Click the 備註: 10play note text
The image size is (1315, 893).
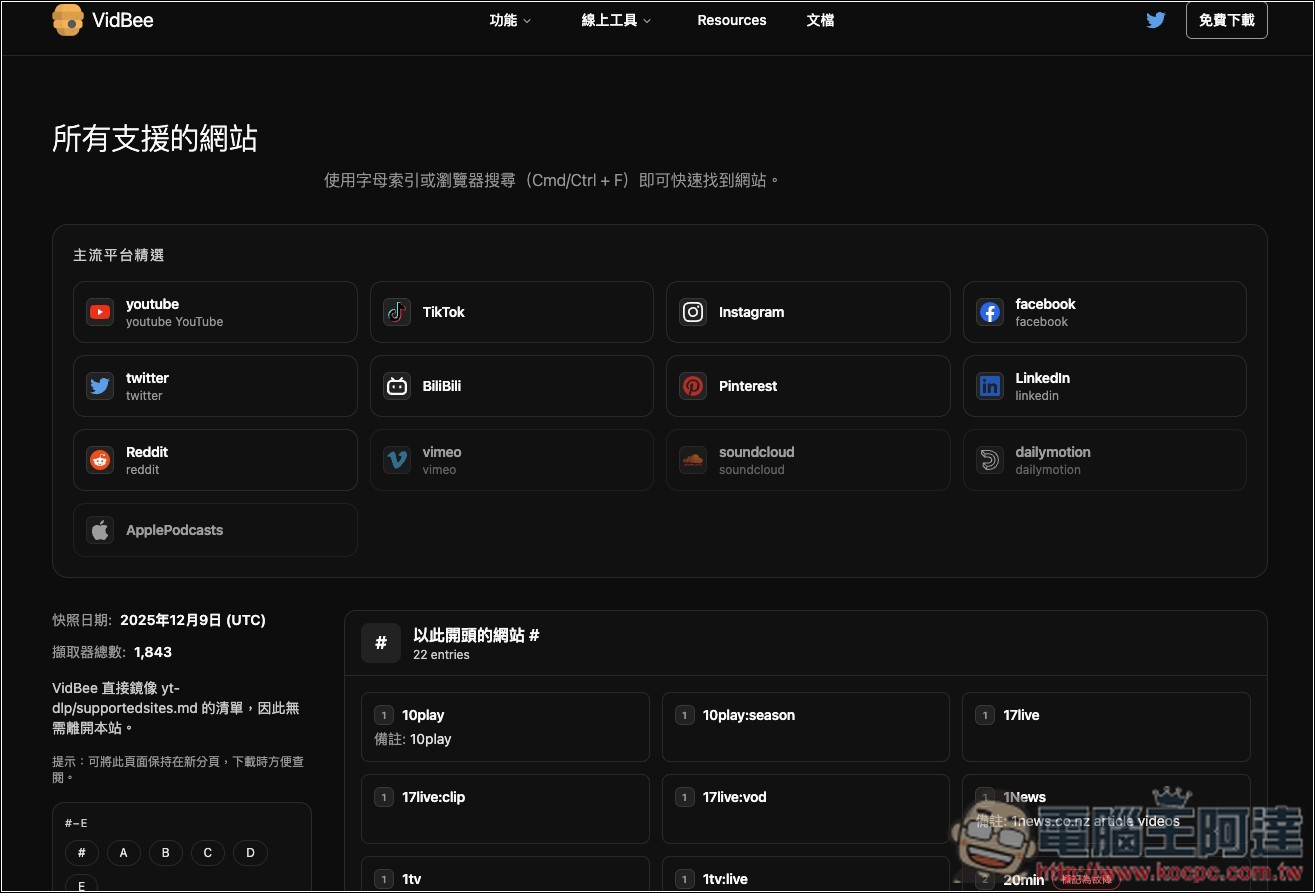413,739
